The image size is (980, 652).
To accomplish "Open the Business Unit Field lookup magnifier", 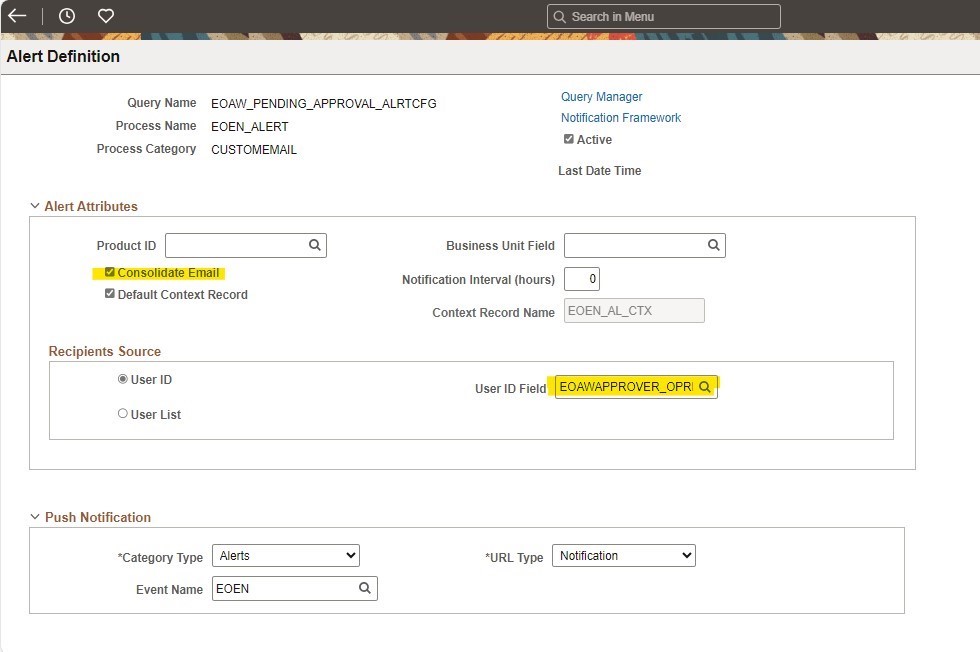I will click(x=714, y=245).
